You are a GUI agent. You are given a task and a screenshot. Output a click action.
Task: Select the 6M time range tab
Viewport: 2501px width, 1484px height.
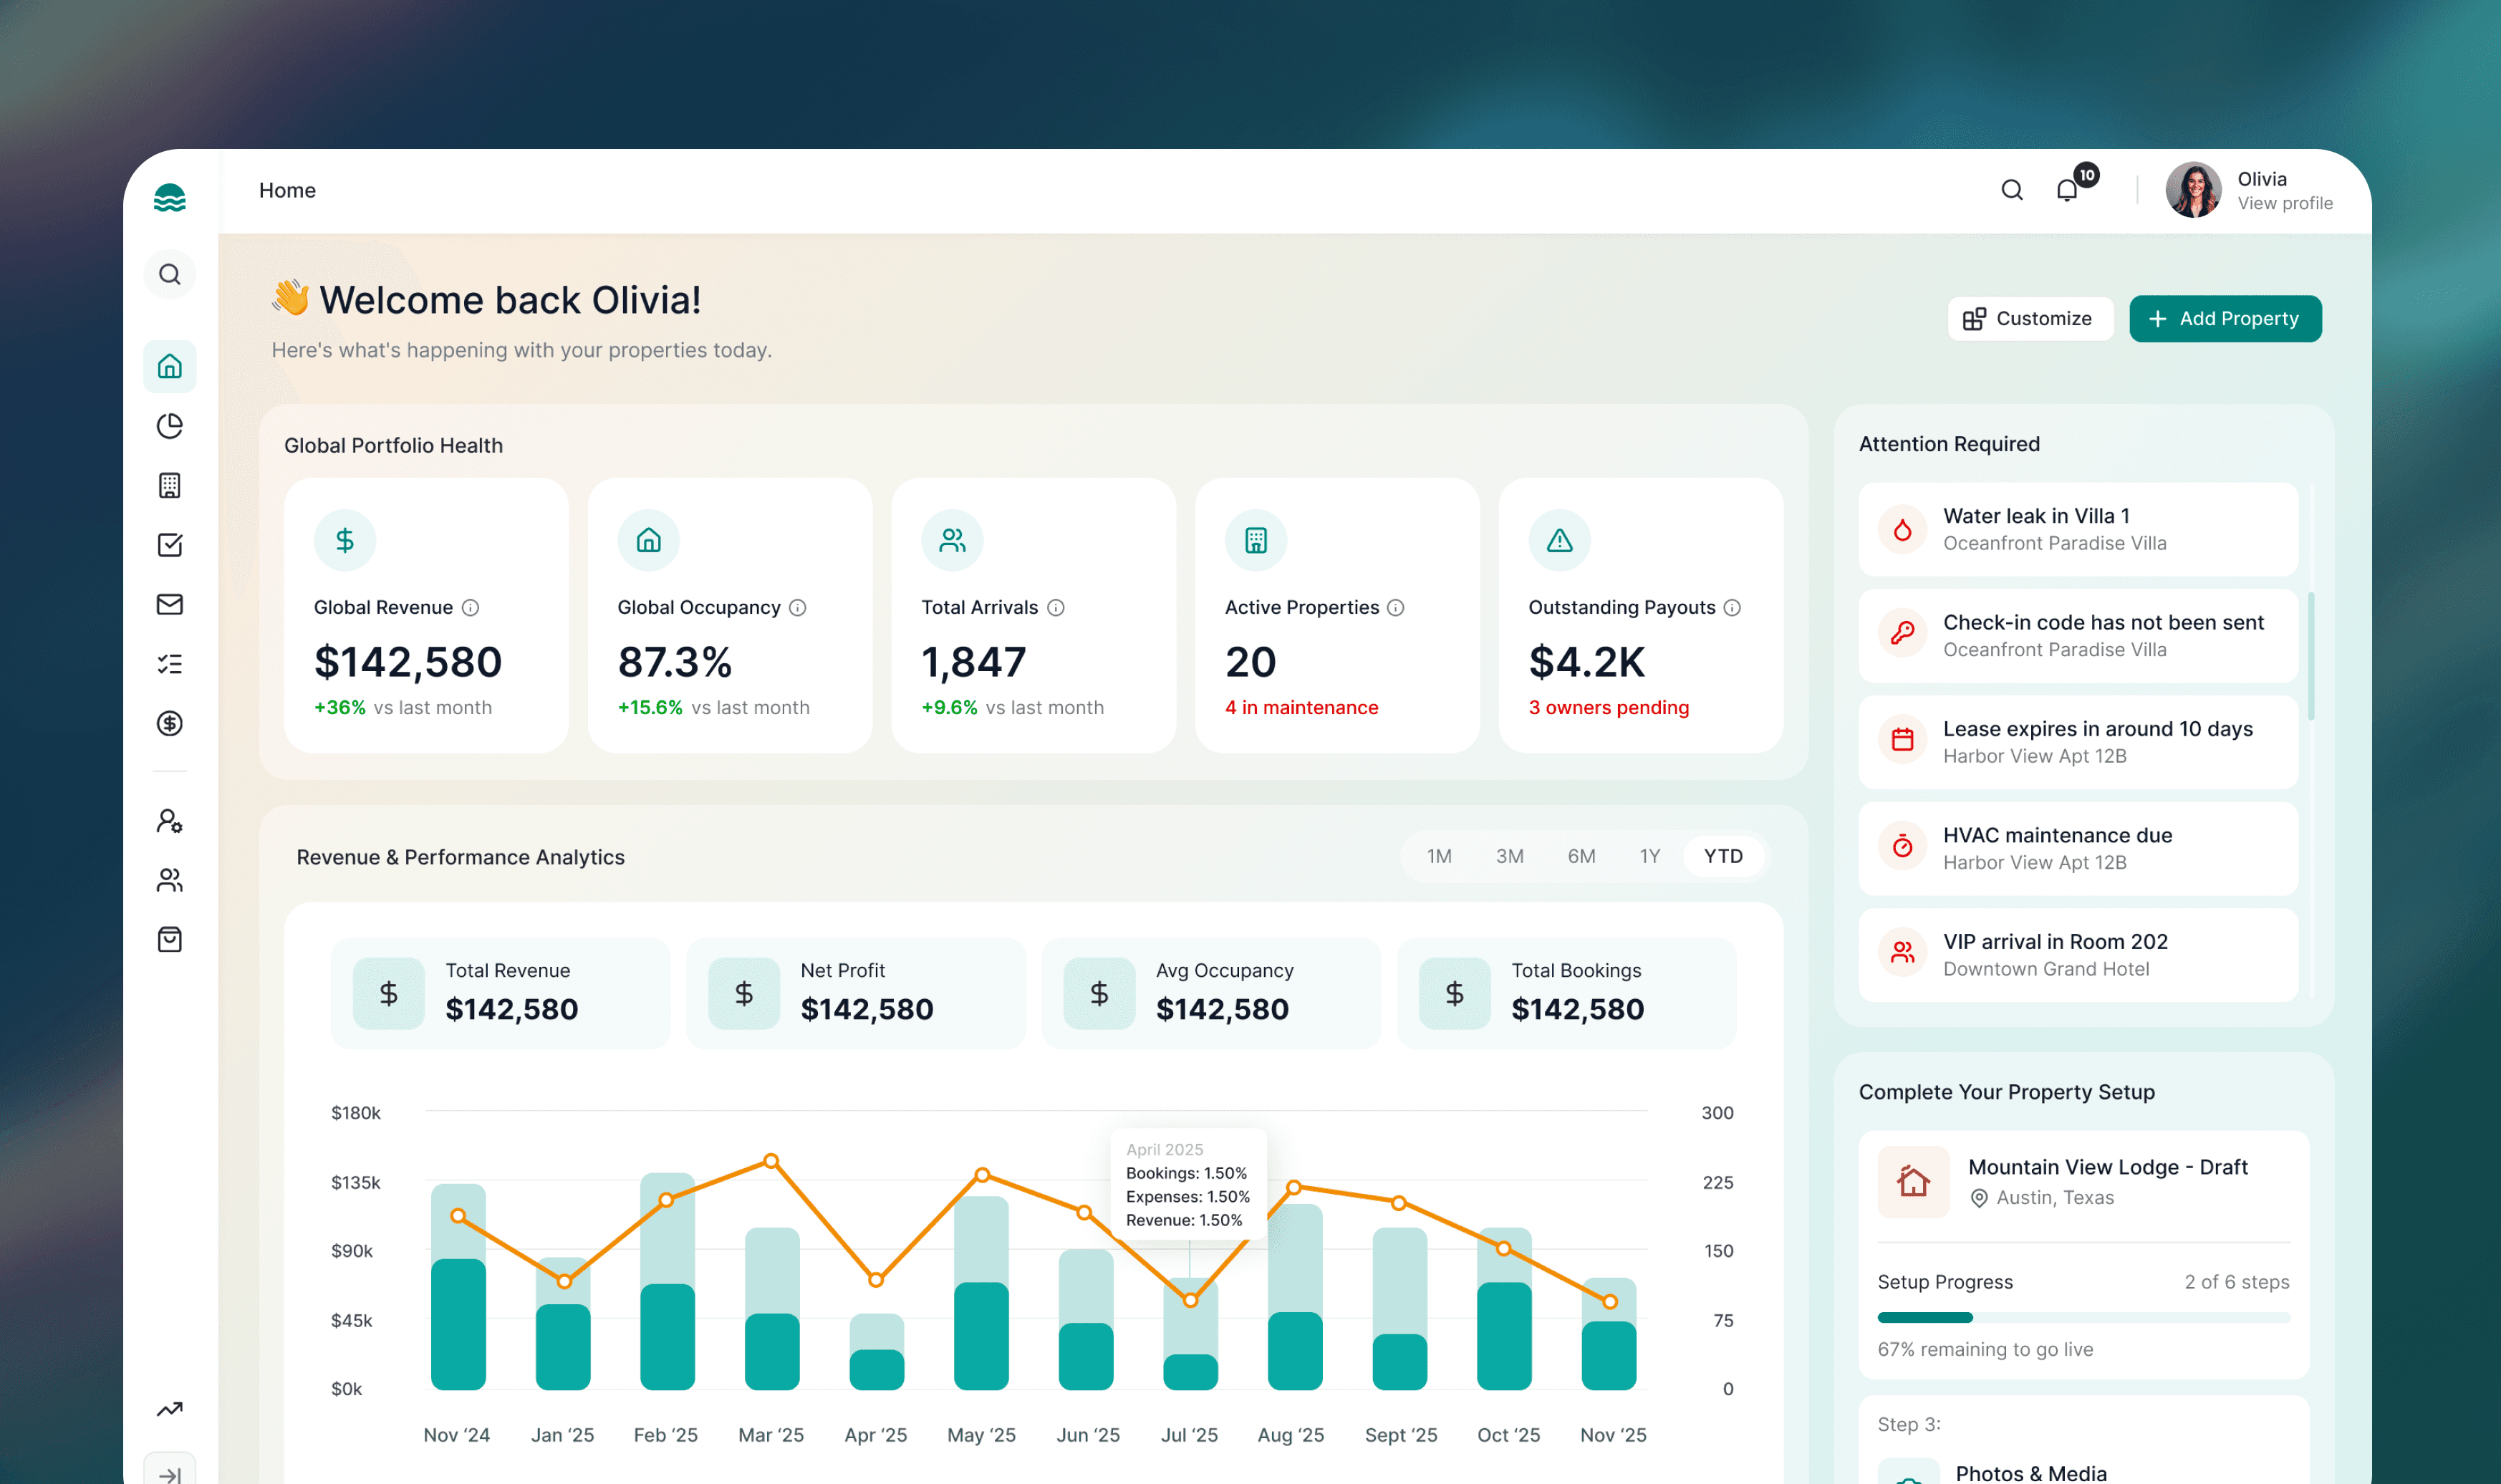click(x=1581, y=856)
